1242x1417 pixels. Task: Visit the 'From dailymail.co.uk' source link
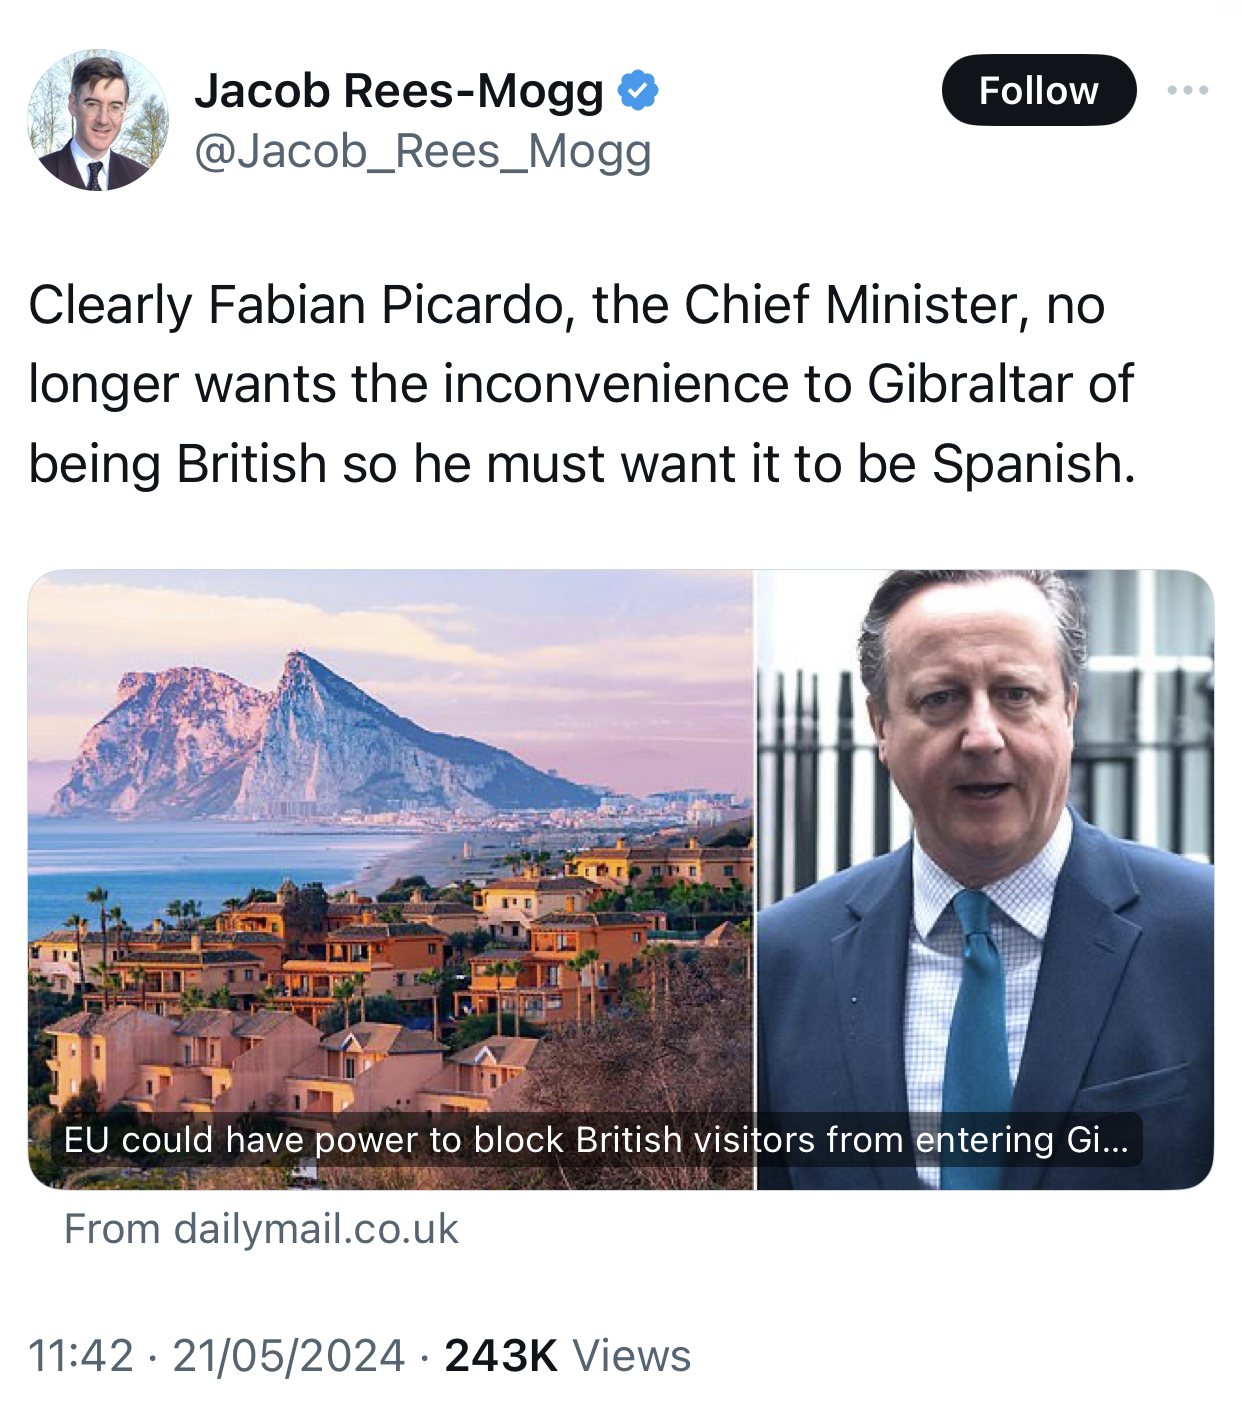pos(261,1229)
